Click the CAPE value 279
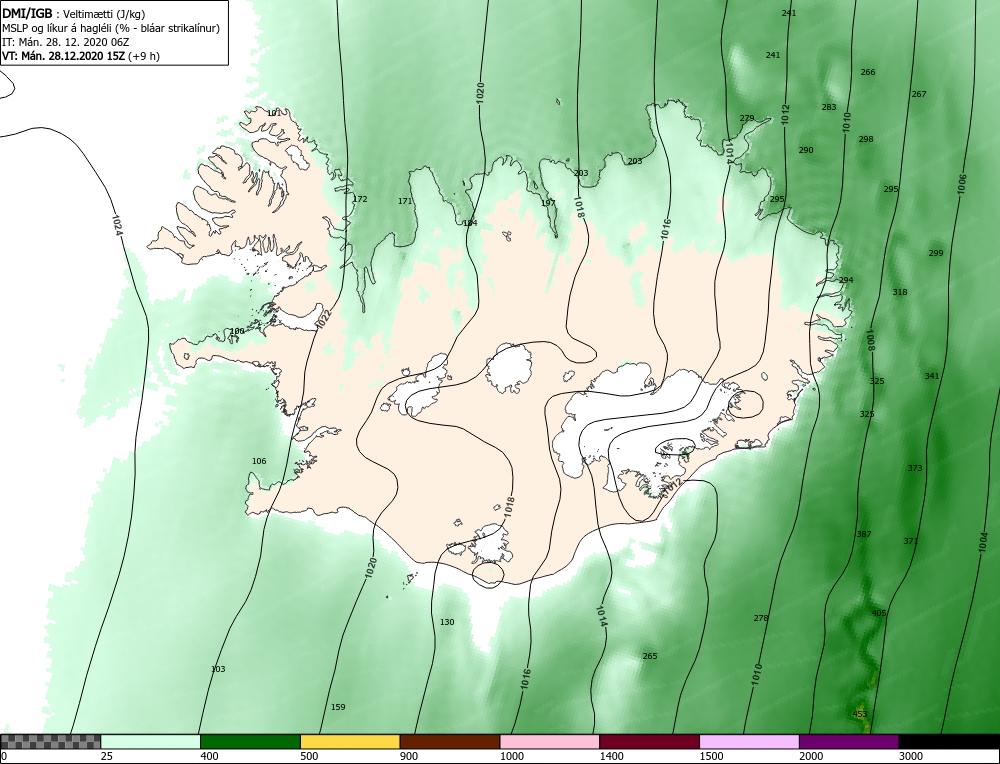 747,118
